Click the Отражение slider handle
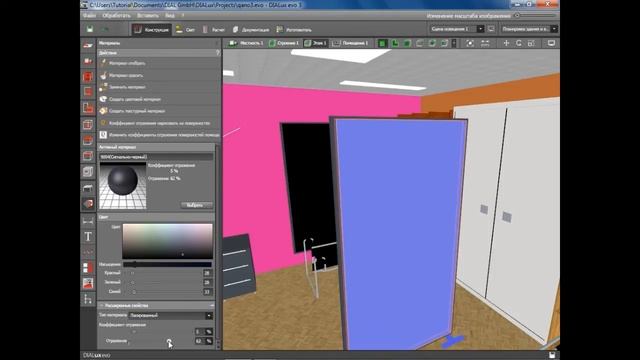 click(169, 341)
